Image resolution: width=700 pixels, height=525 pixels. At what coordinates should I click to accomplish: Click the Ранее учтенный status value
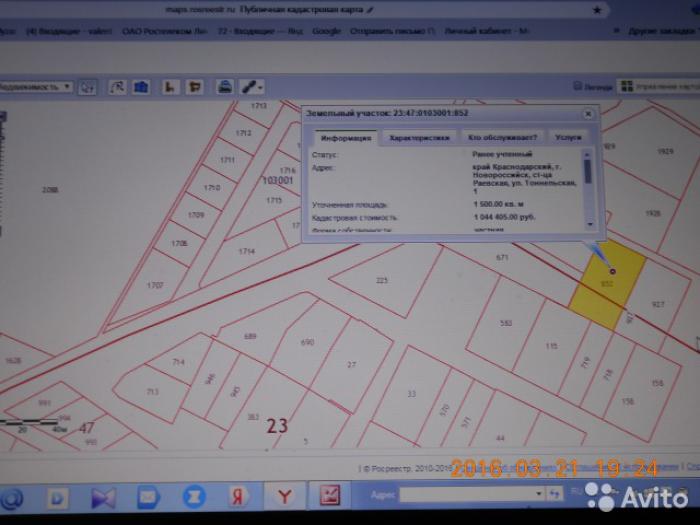coord(502,154)
